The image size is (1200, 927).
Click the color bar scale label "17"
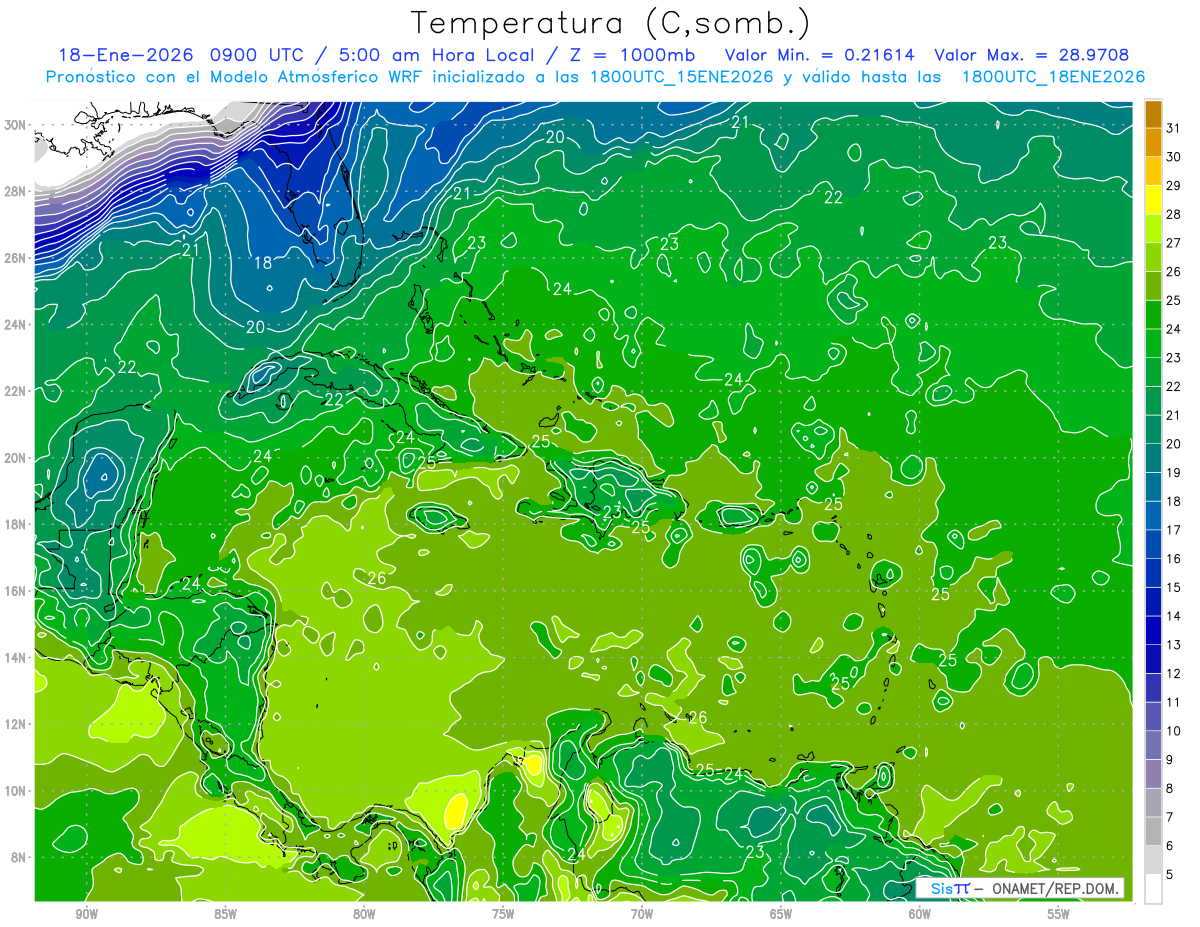pyautogui.click(x=1174, y=530)
